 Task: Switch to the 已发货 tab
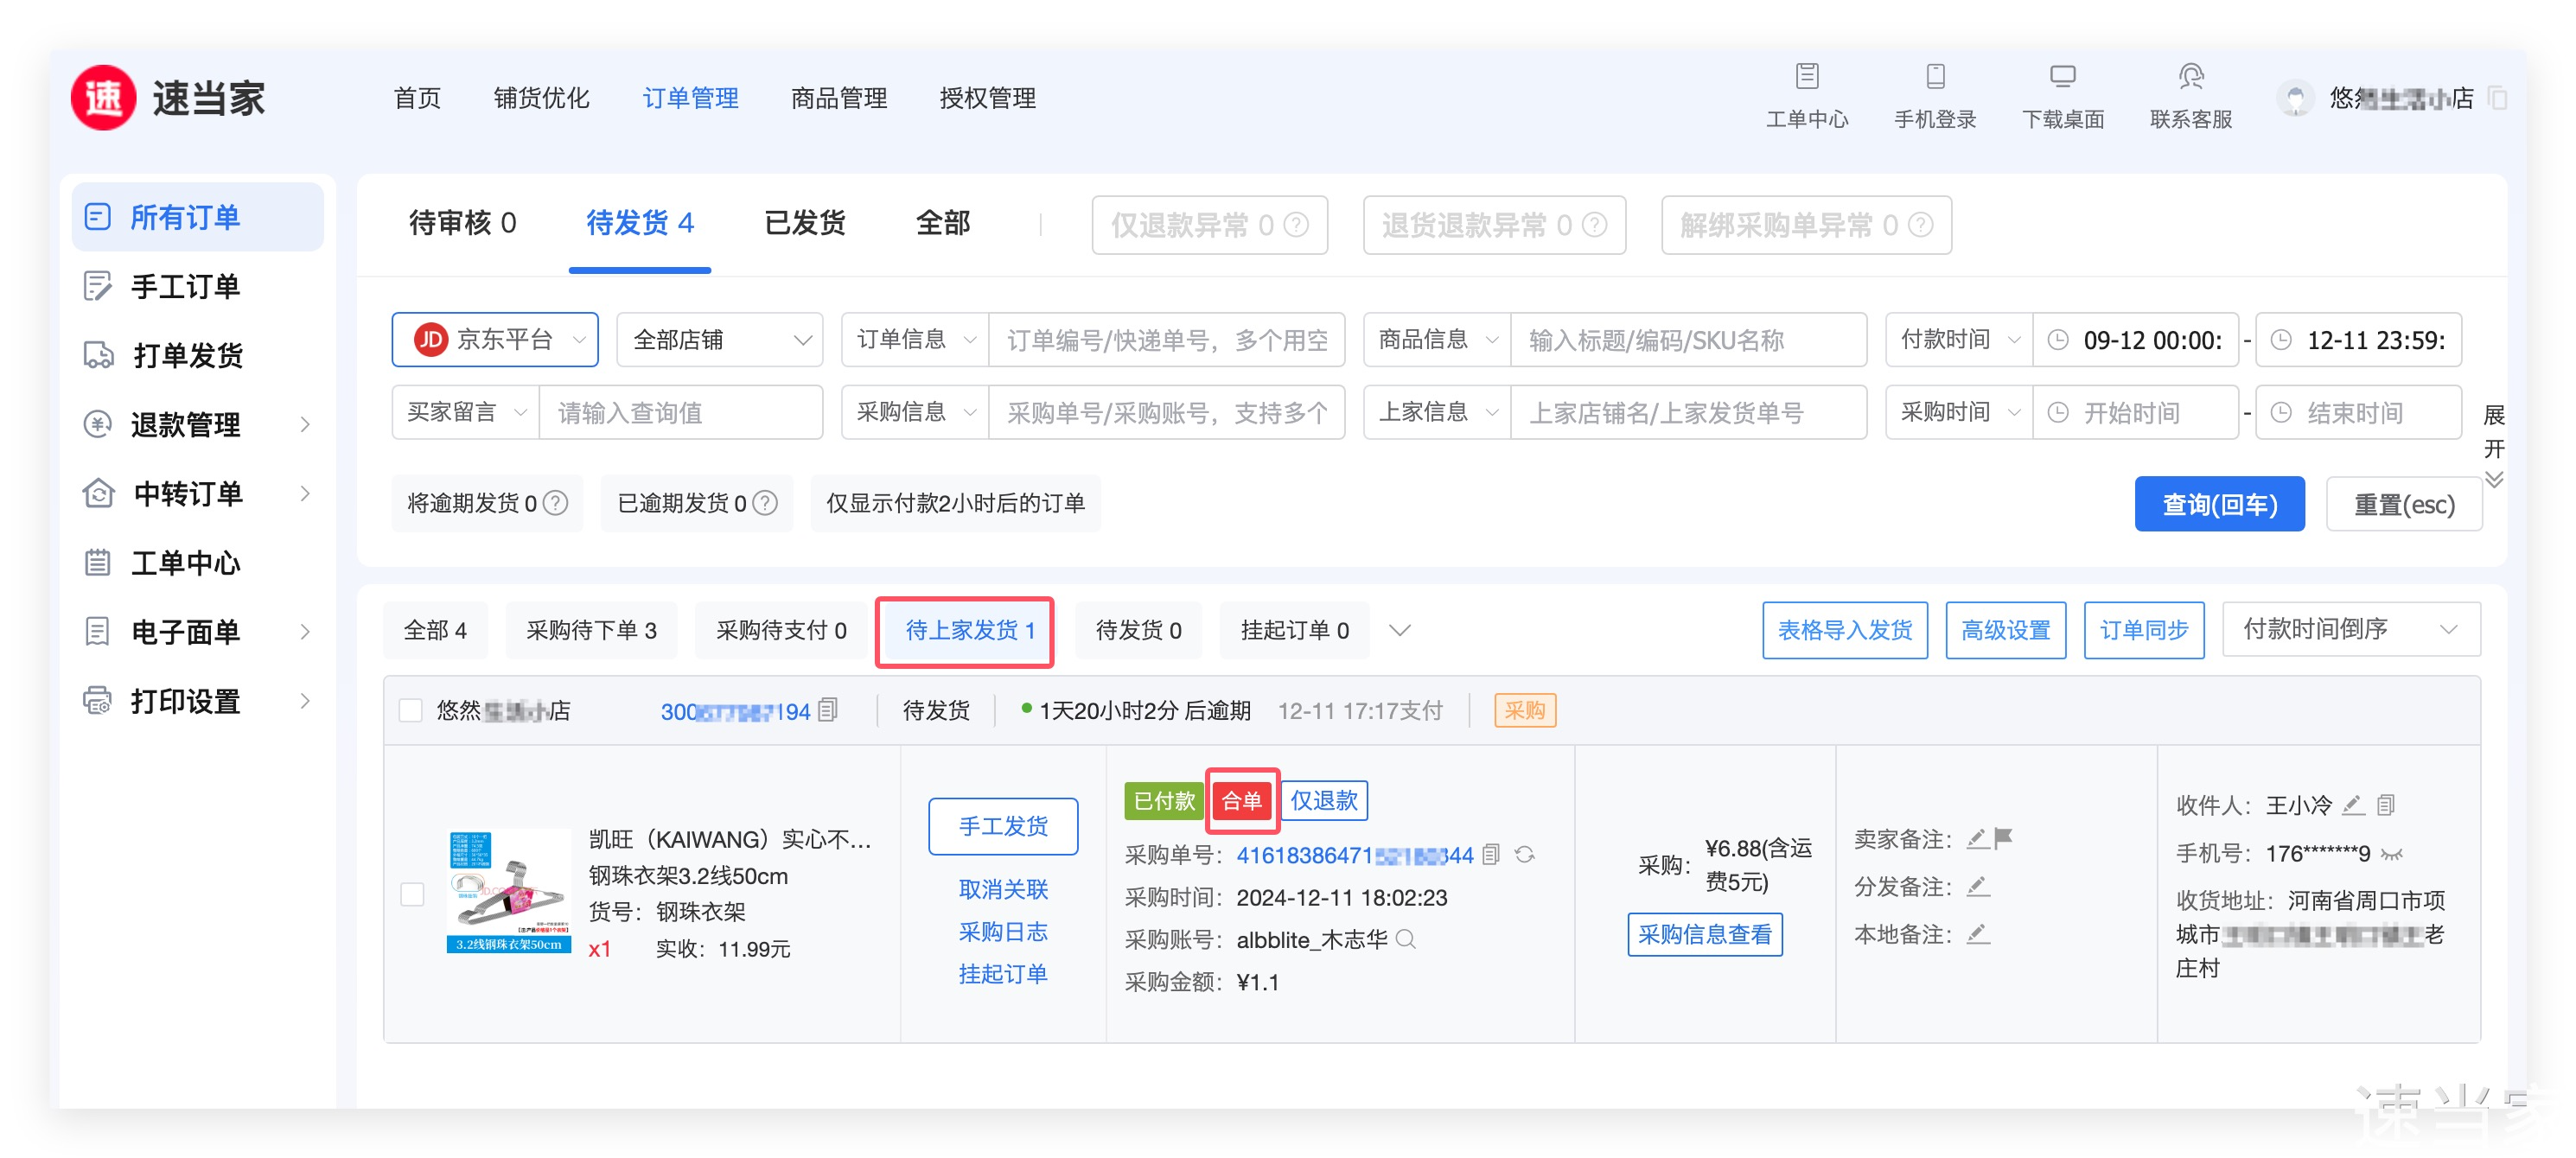[x=804, y=223]
